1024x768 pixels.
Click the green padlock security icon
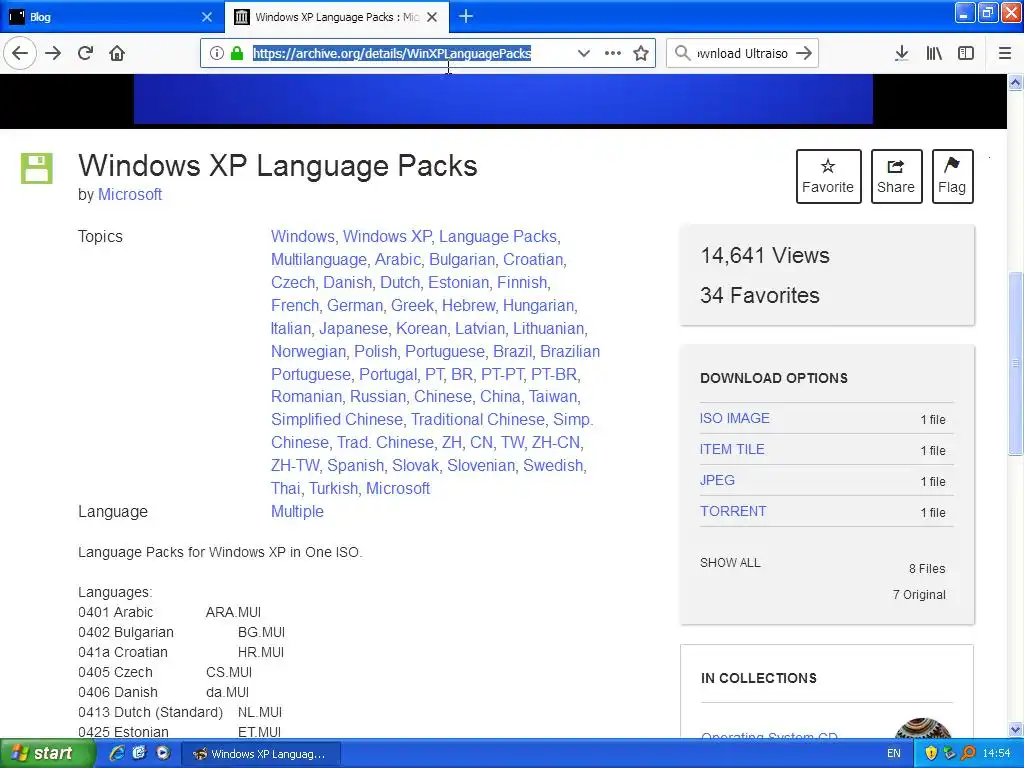(237, 54)
